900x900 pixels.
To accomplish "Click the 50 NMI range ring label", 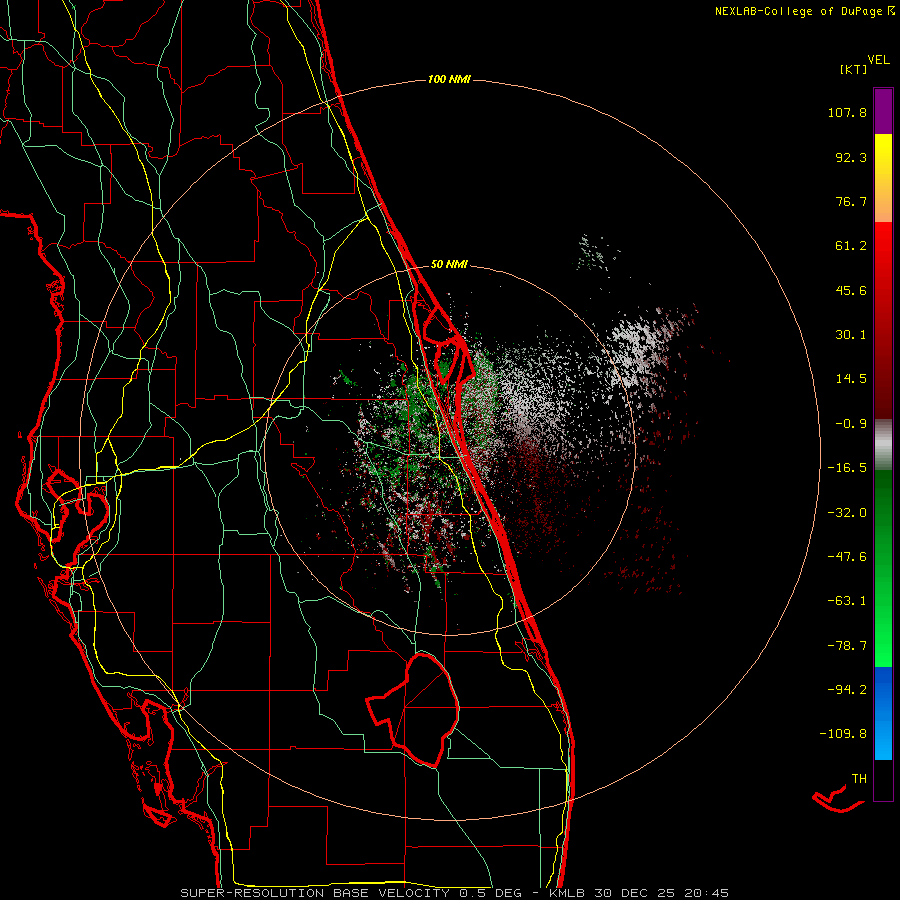I will pyautogui.click(x=449, y=265).
